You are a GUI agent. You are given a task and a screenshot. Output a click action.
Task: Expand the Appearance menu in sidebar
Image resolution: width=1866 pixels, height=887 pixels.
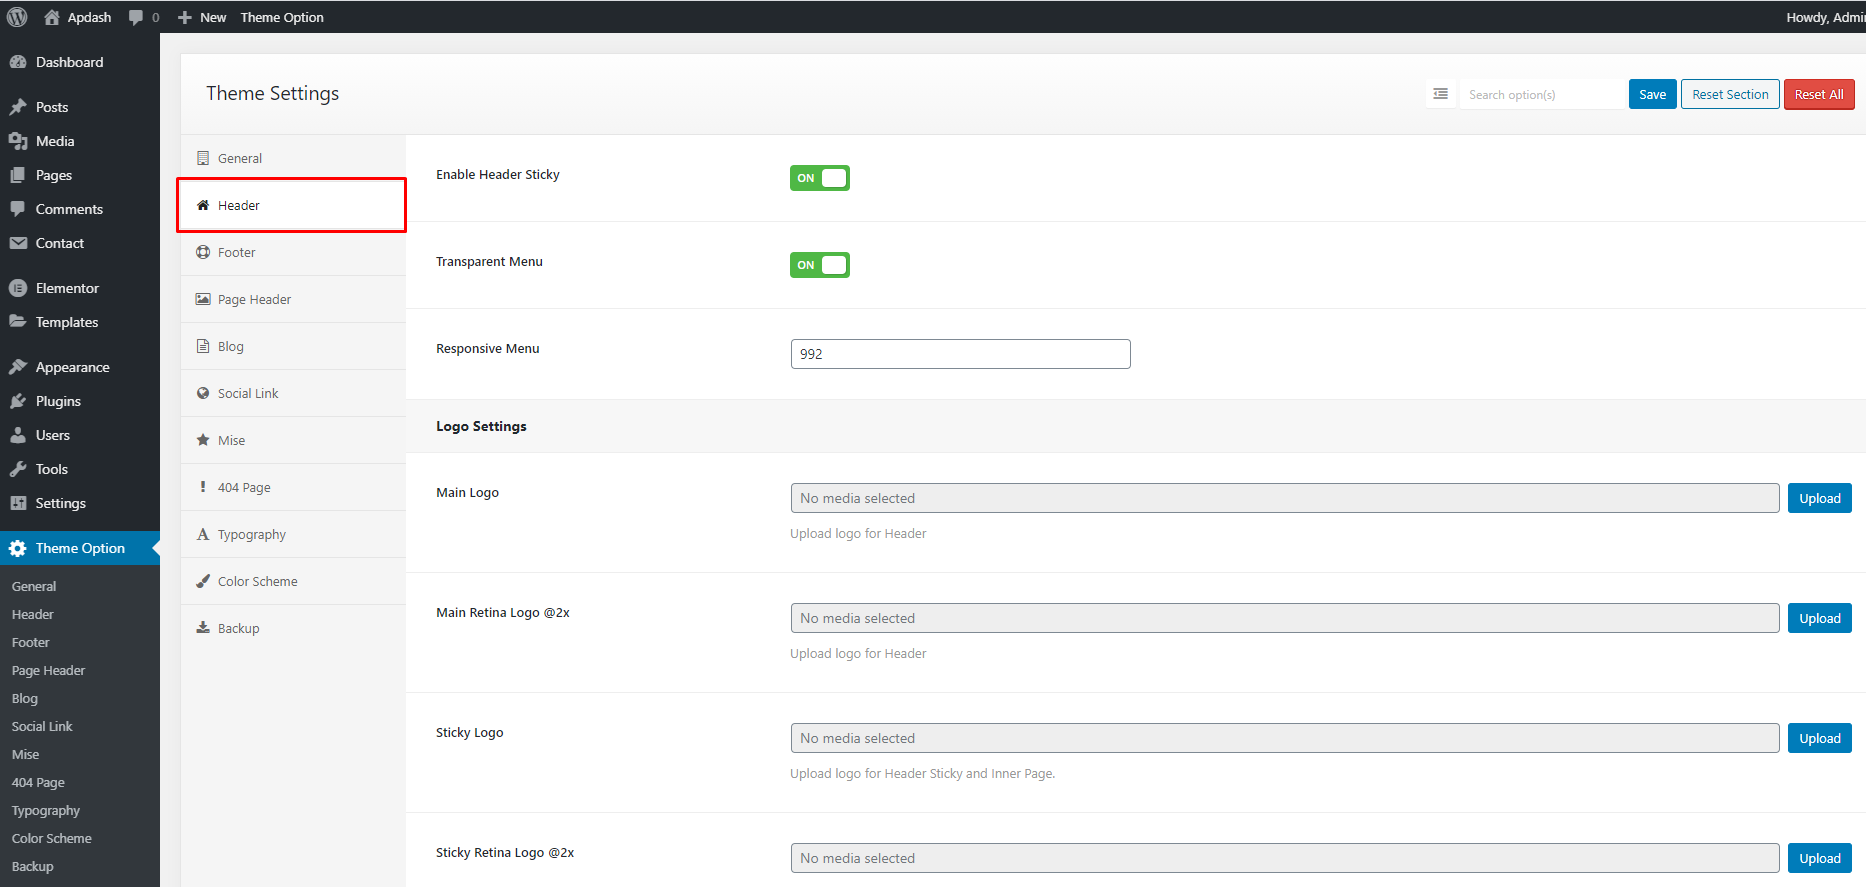point(72,367)
